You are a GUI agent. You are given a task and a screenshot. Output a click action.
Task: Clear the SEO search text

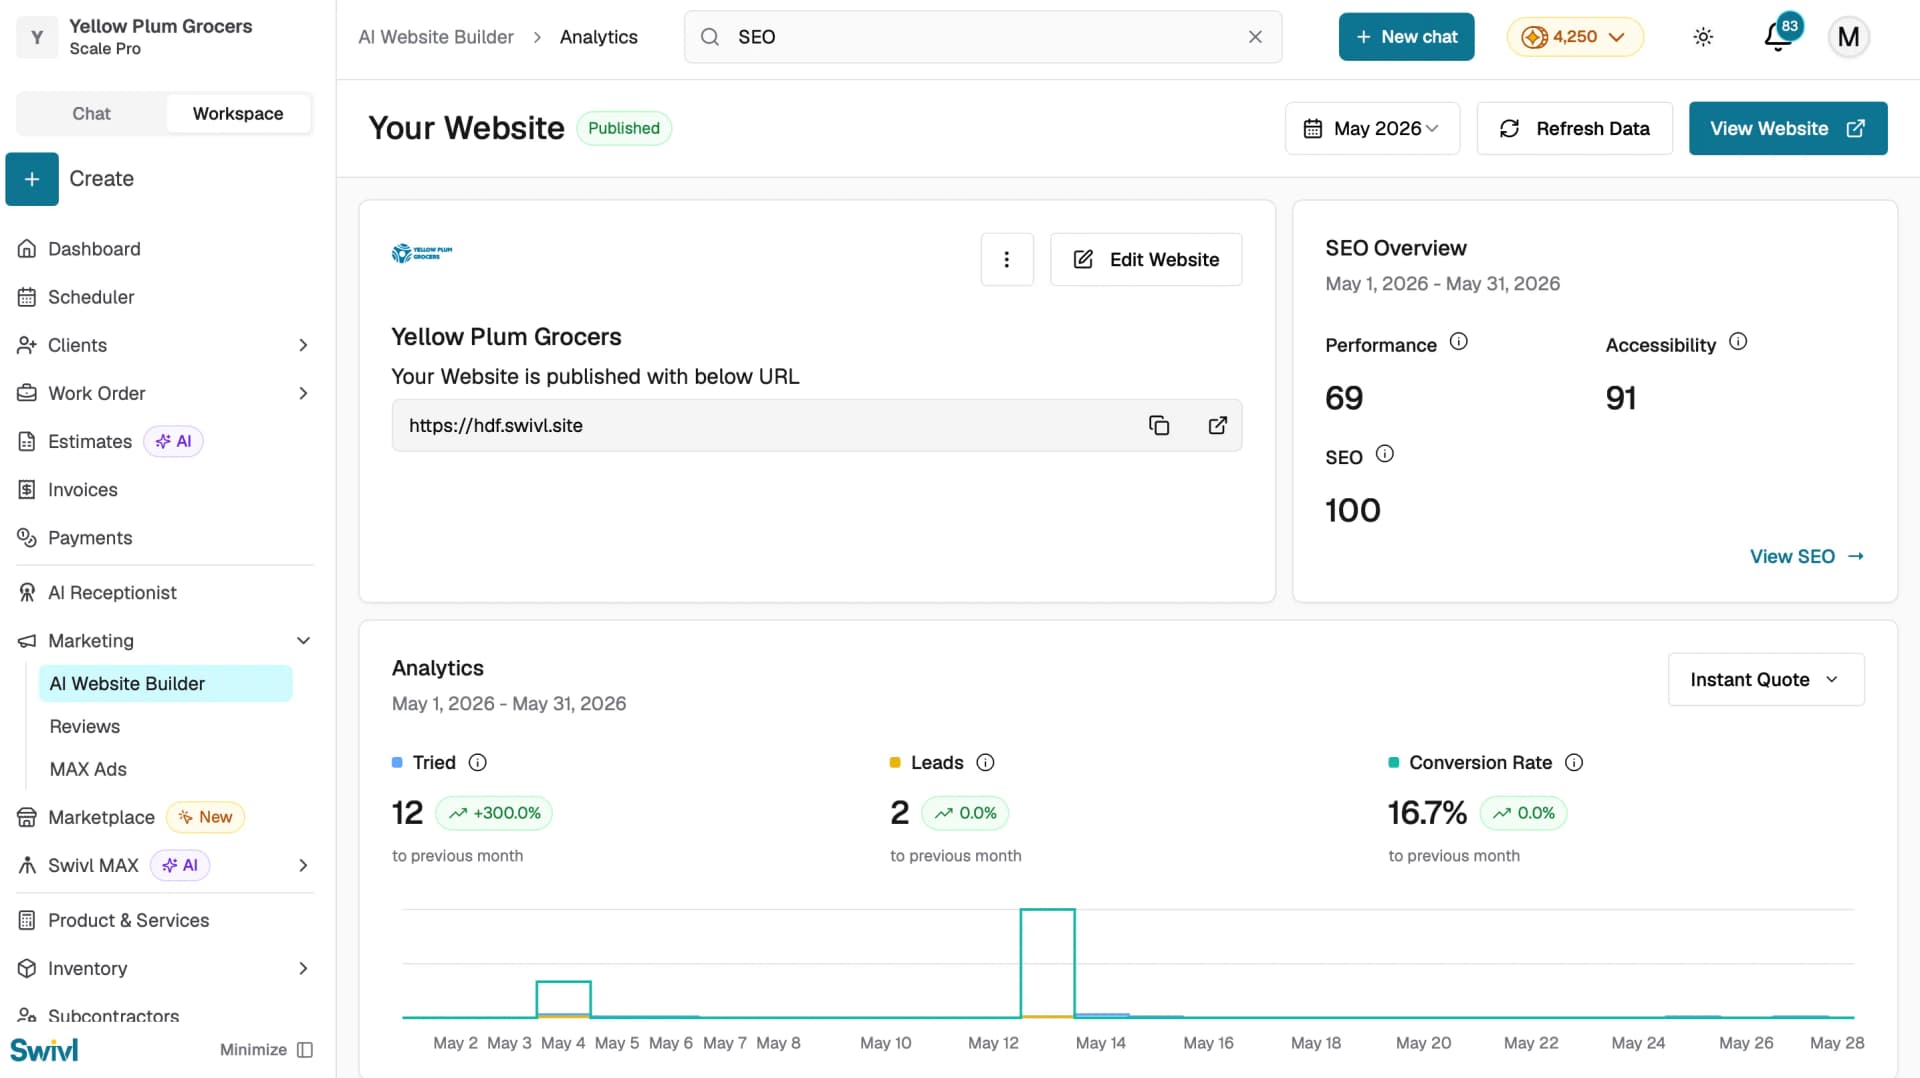1255,37
